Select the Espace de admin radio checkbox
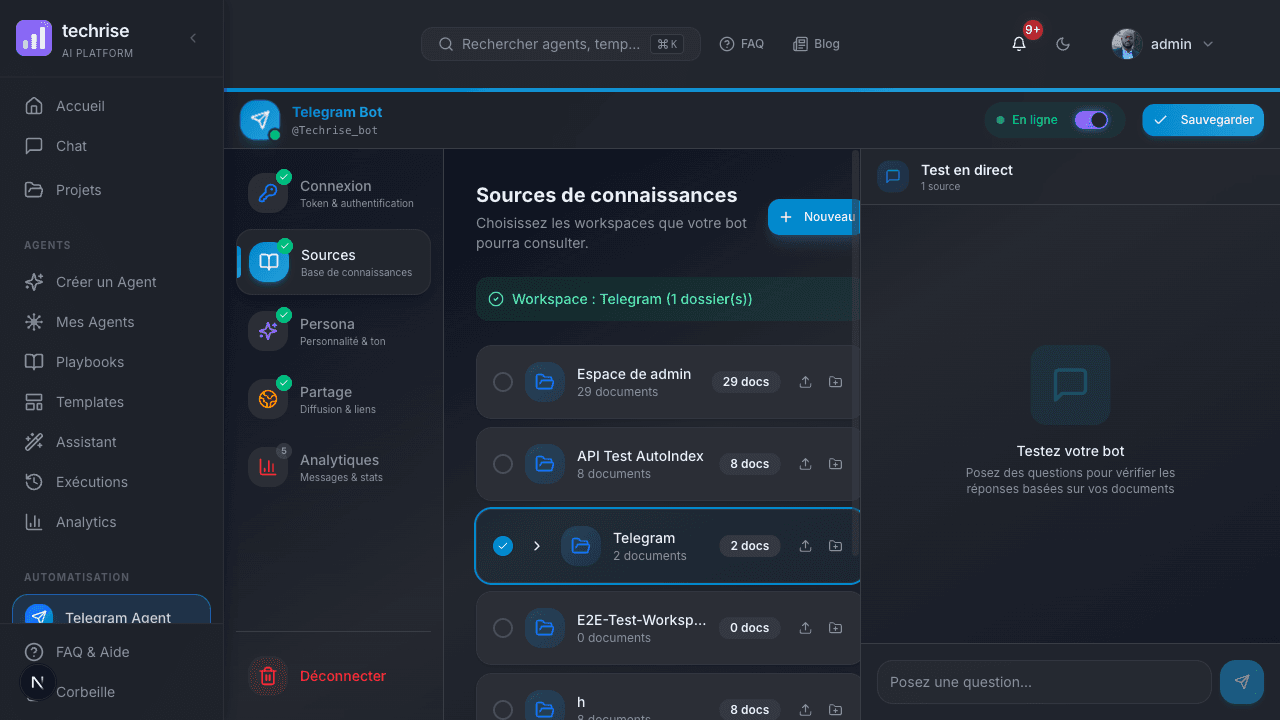This screenshot has width=1280, height=720. click(x=503, y=382)
